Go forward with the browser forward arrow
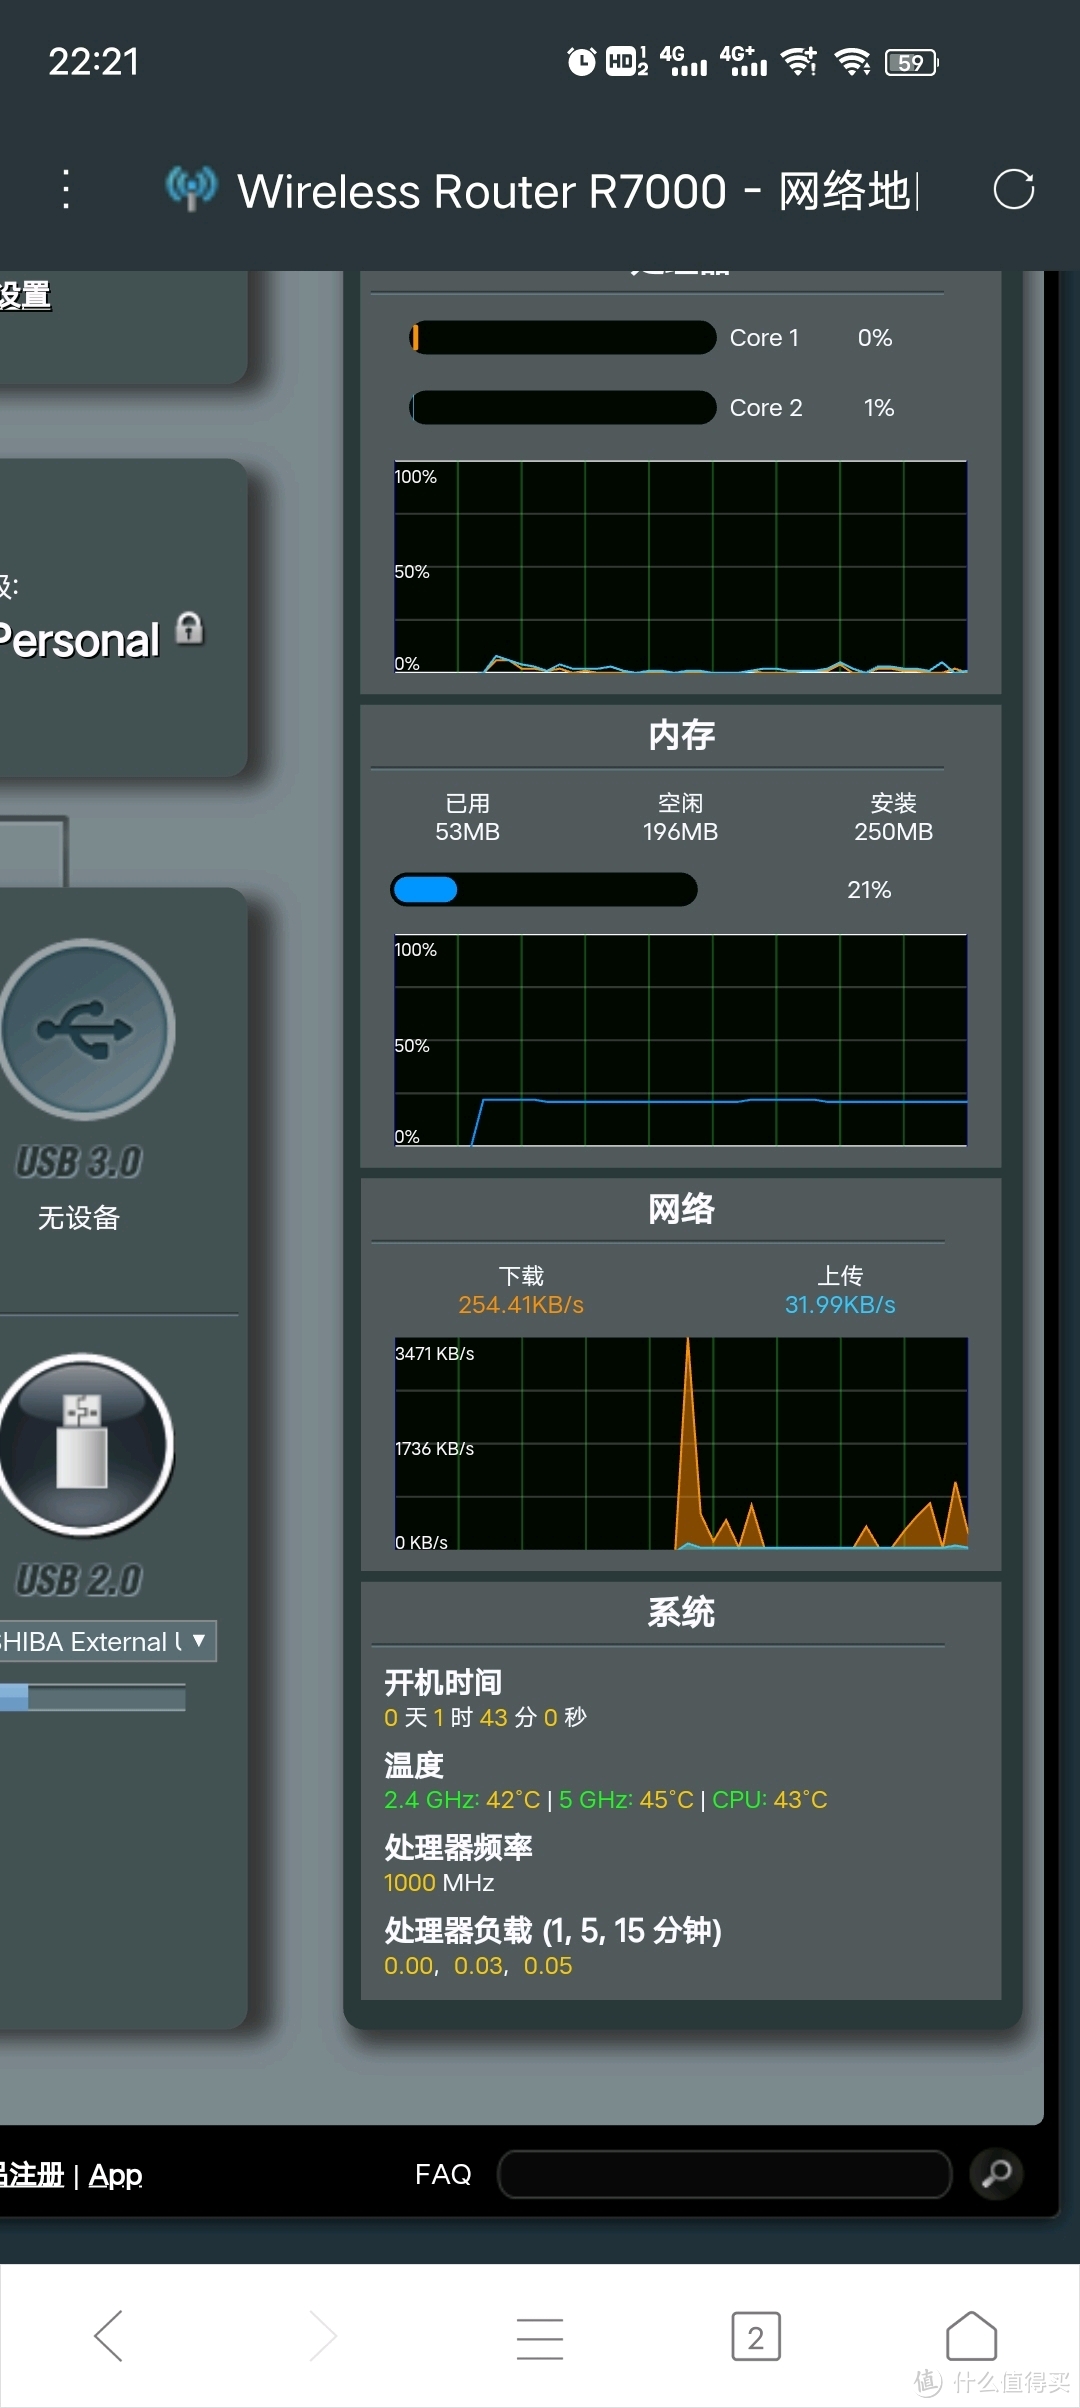 (323, 2336)
